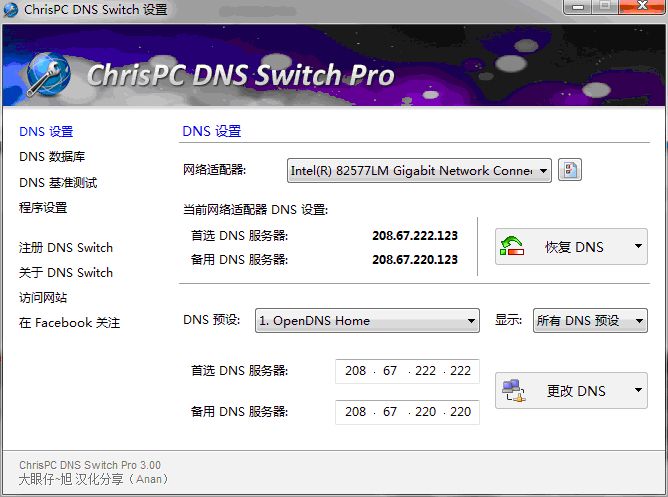Open 程序设置 in the sidebar
Screen dimensions: 668x497
coord(43,208)
